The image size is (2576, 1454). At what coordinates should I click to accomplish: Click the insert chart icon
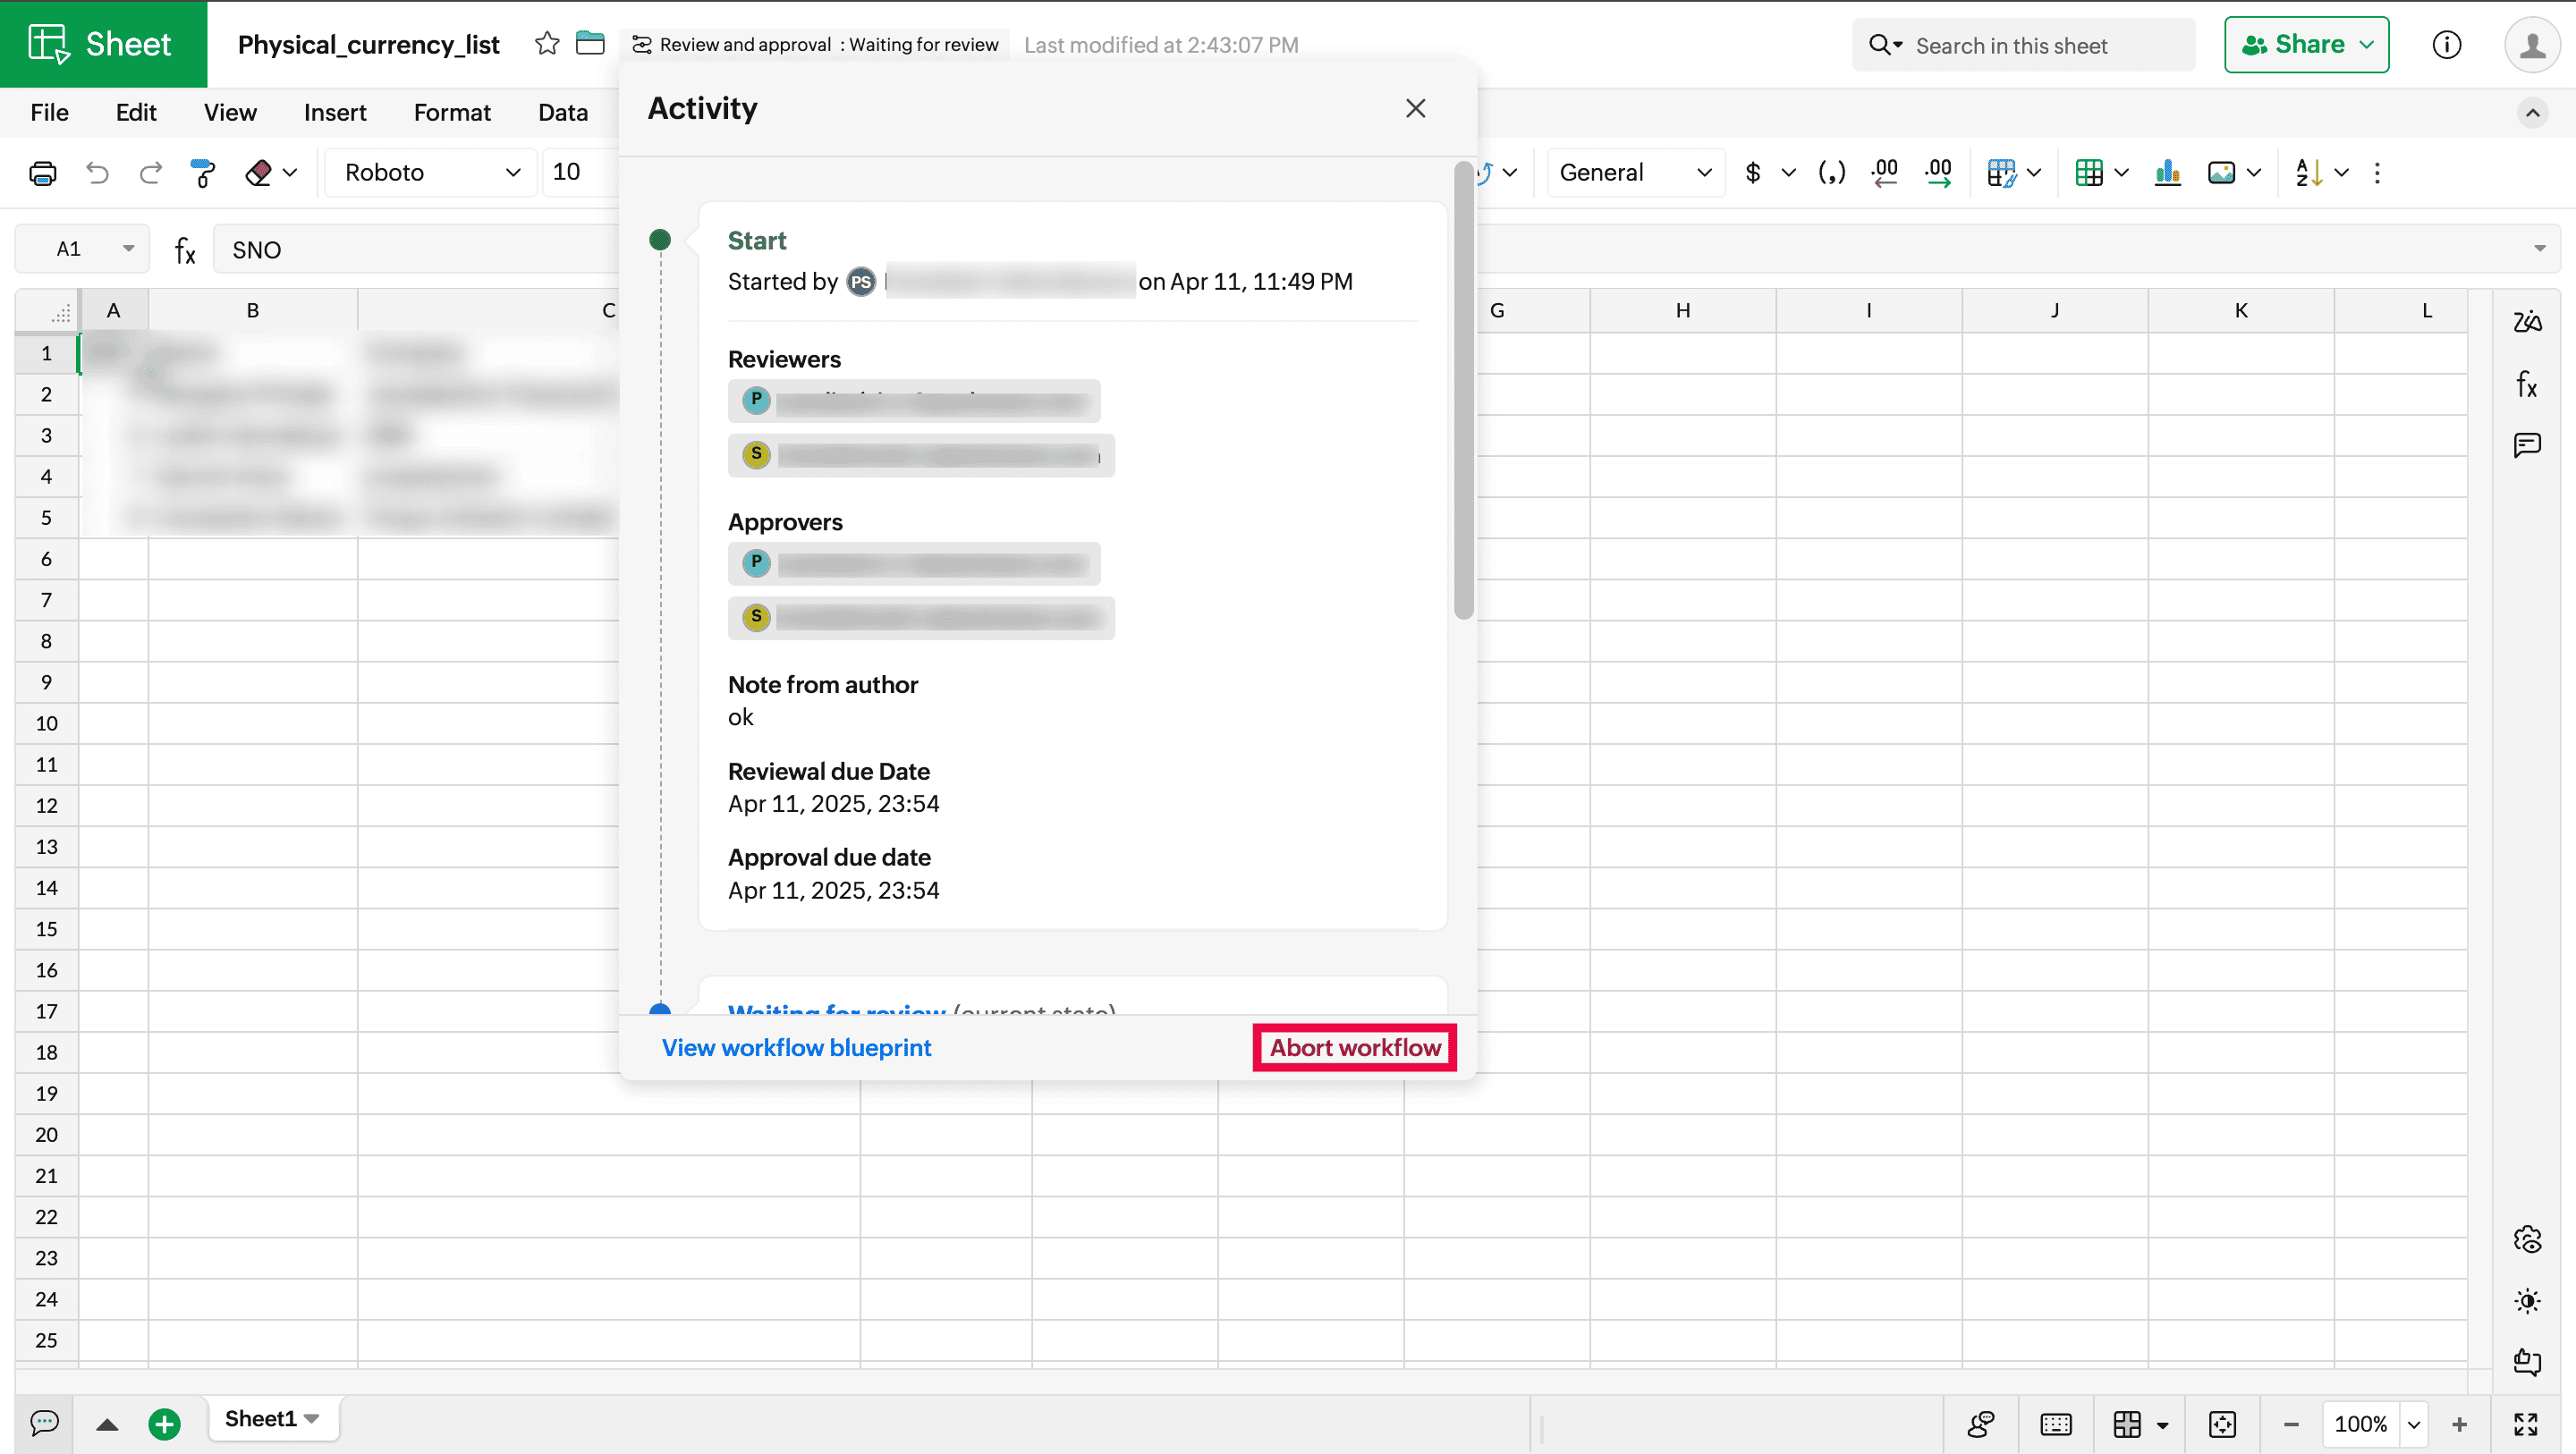(x=2167, y=173)
